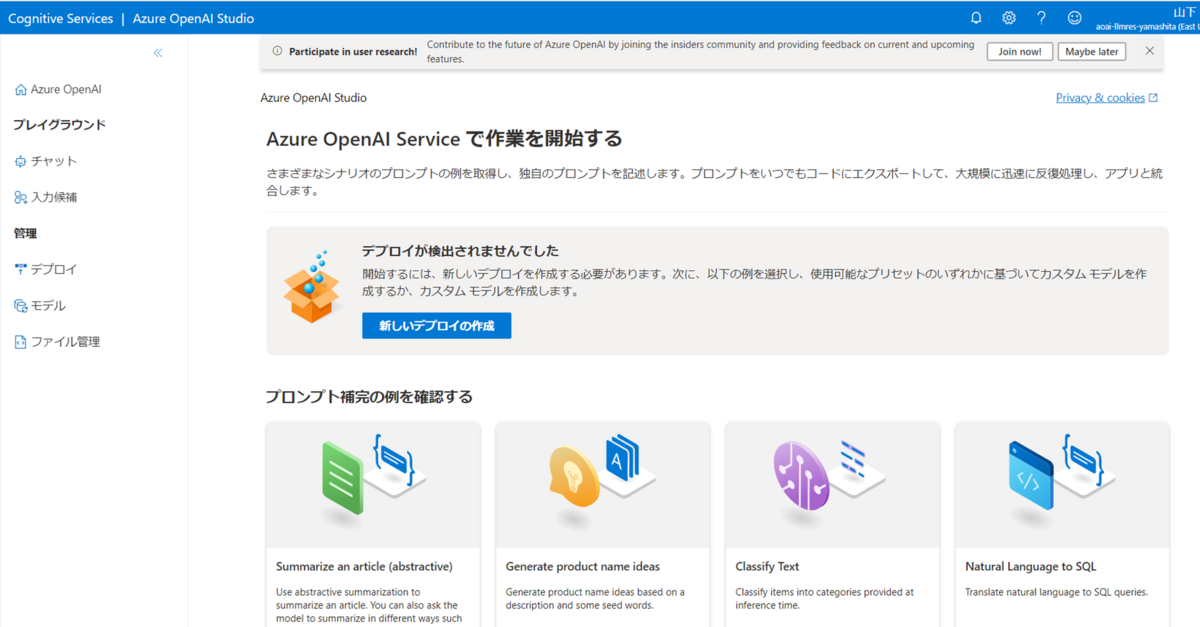Open the settings gear icon
This screenshot has height=627, width=1200.
[x=1009, y=18]
